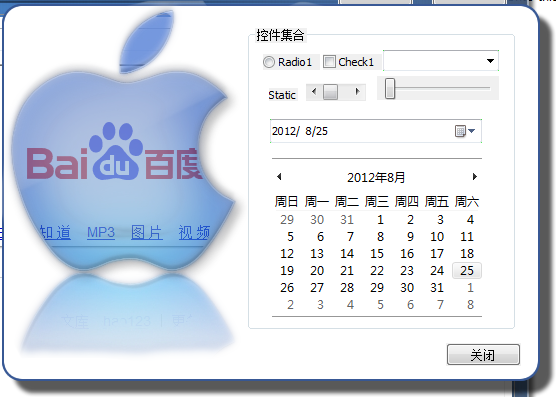Open the 图片 link
Viewport: 556px width, 397px height.
(147, 233)
